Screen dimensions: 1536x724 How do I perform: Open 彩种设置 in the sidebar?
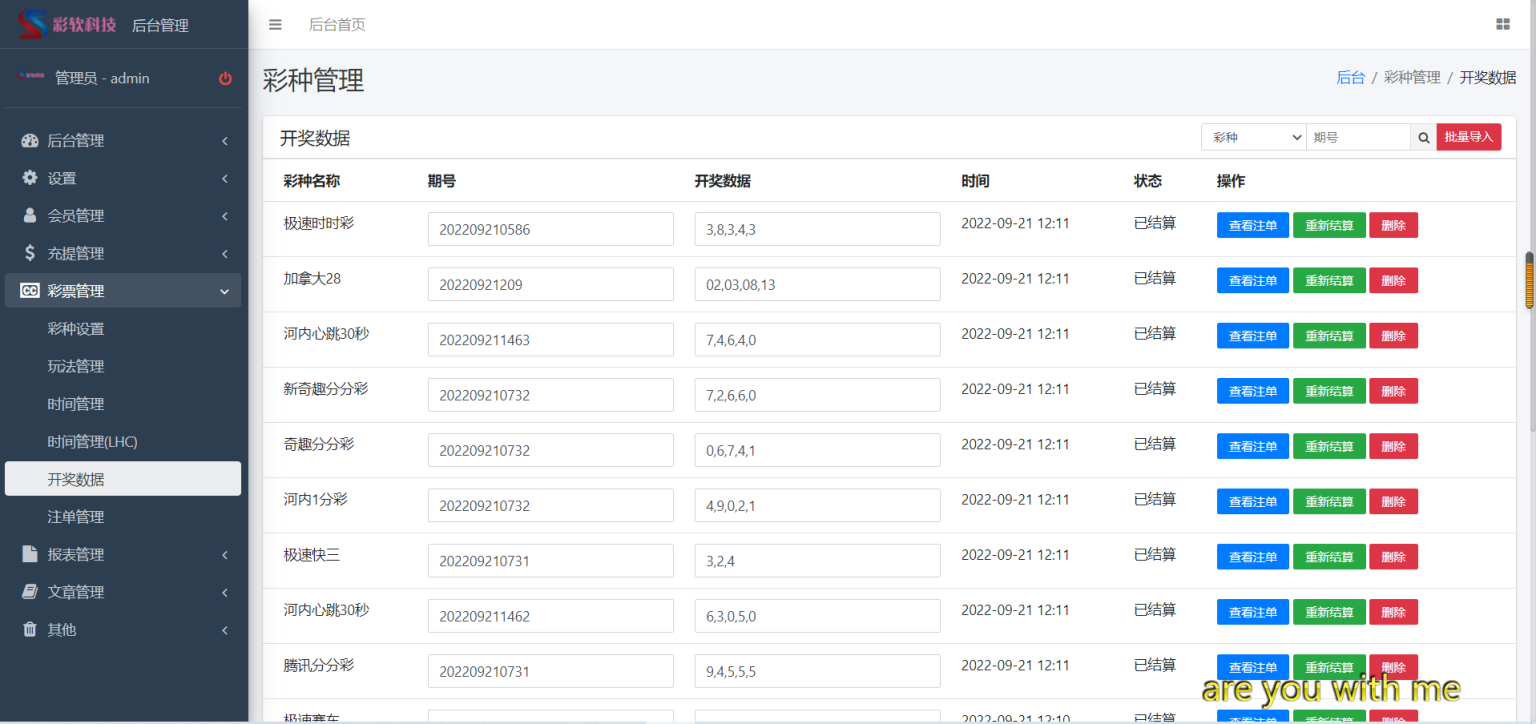click(76, 329)
